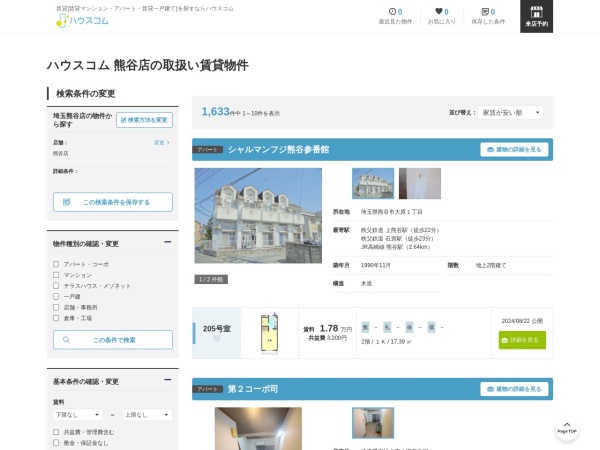This screenshot has height=450, width=600.
Task: Check the 一戸建 checkbox
Action: 56,296
